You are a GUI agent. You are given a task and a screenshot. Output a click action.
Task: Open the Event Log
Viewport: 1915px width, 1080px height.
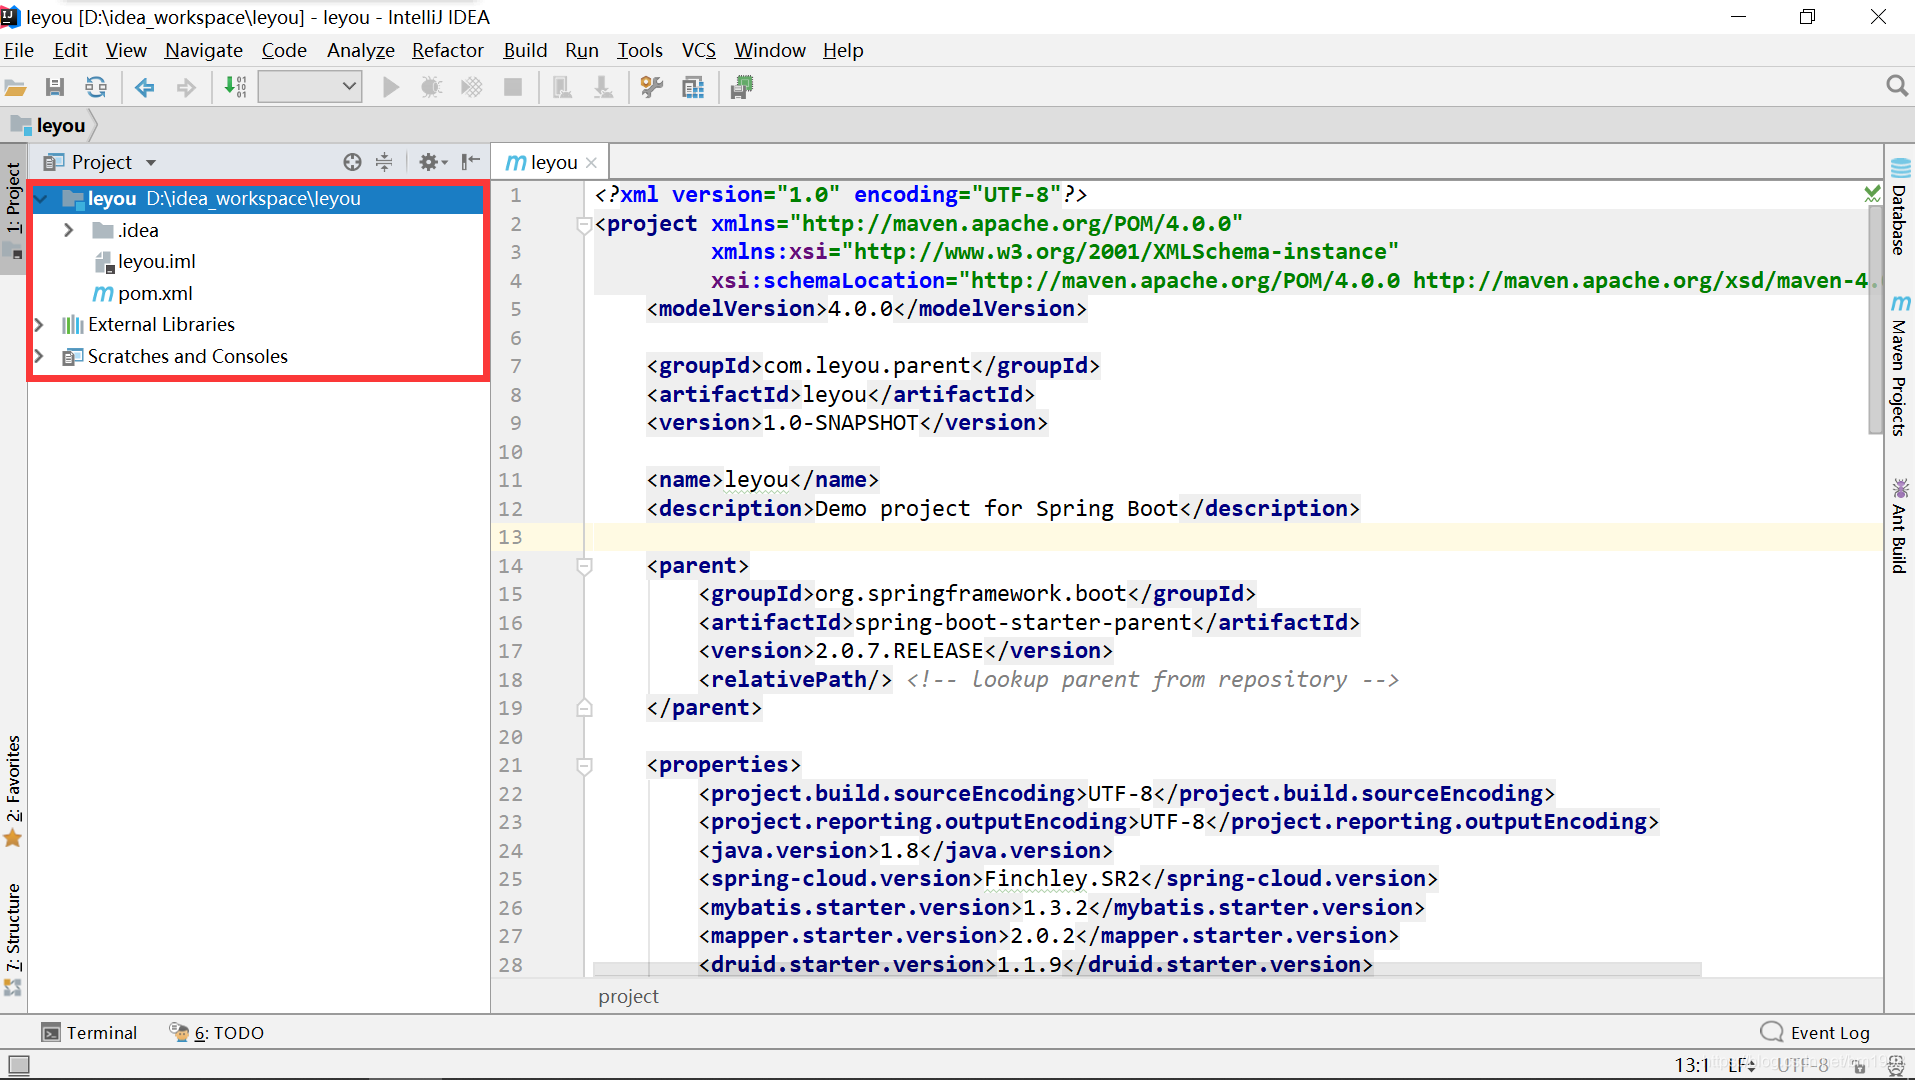pos(1815,1032)
